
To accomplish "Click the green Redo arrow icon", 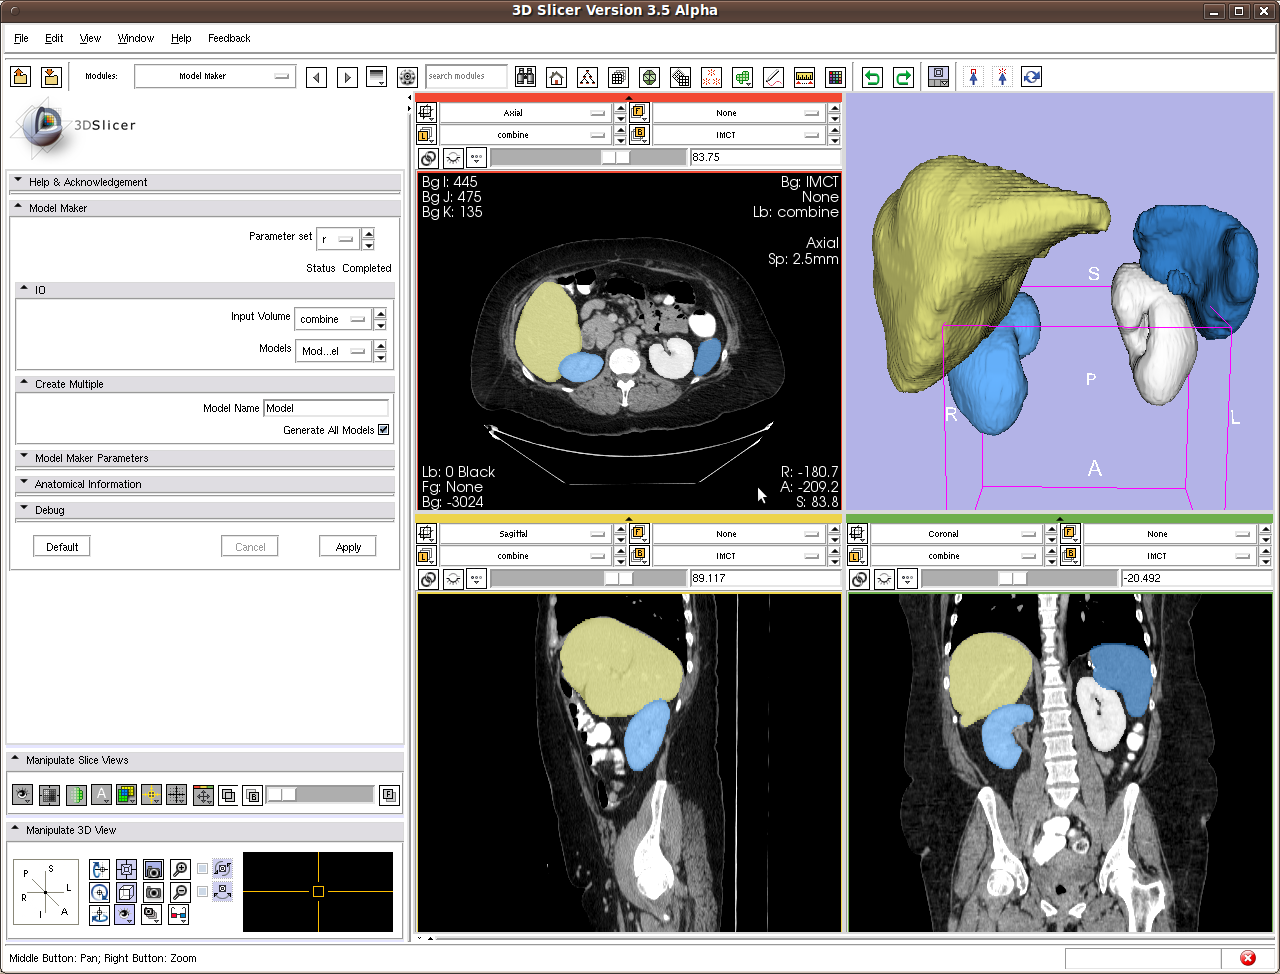I will point(903,77).
